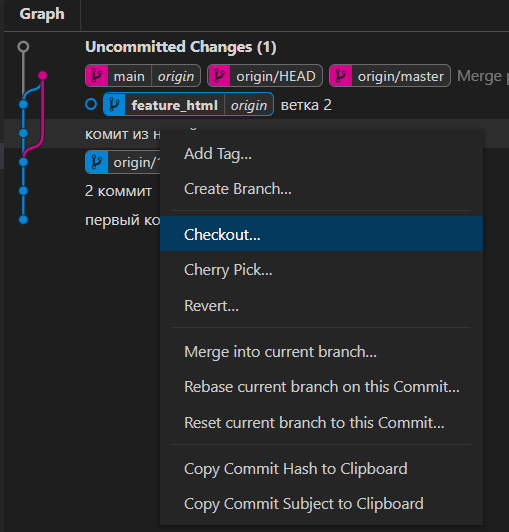509x532 pixels.
Task: Click the origin/HEAD branch icon
Action: pos(219,76)
